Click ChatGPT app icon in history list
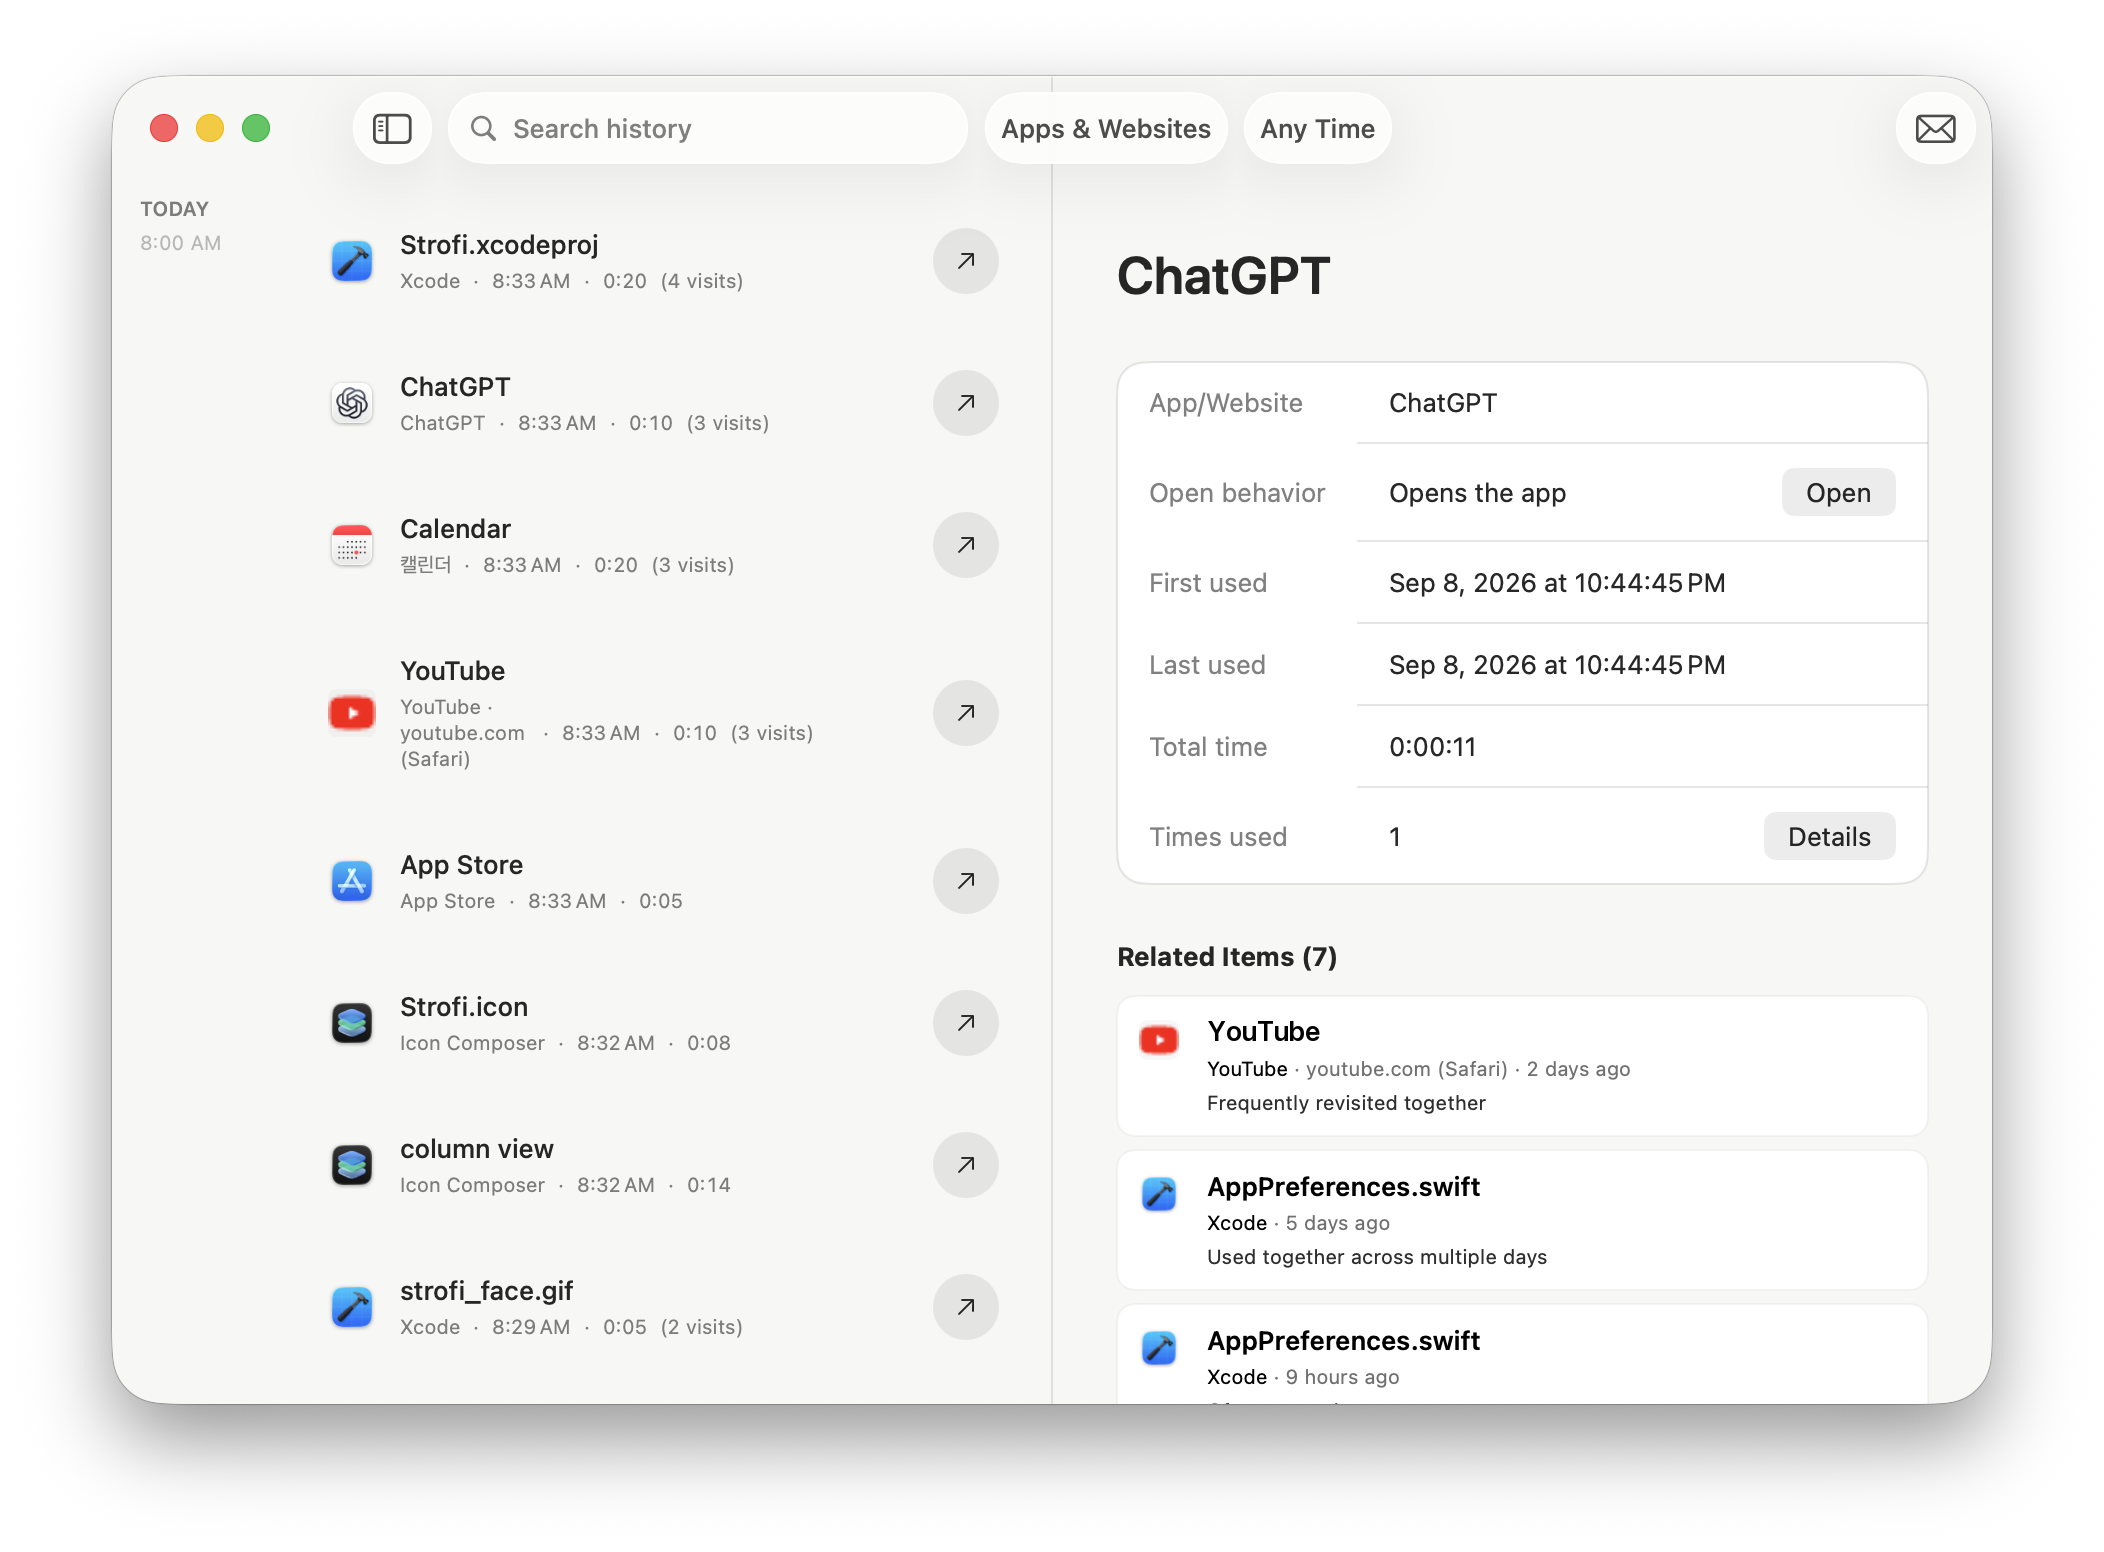 [352, 403]
